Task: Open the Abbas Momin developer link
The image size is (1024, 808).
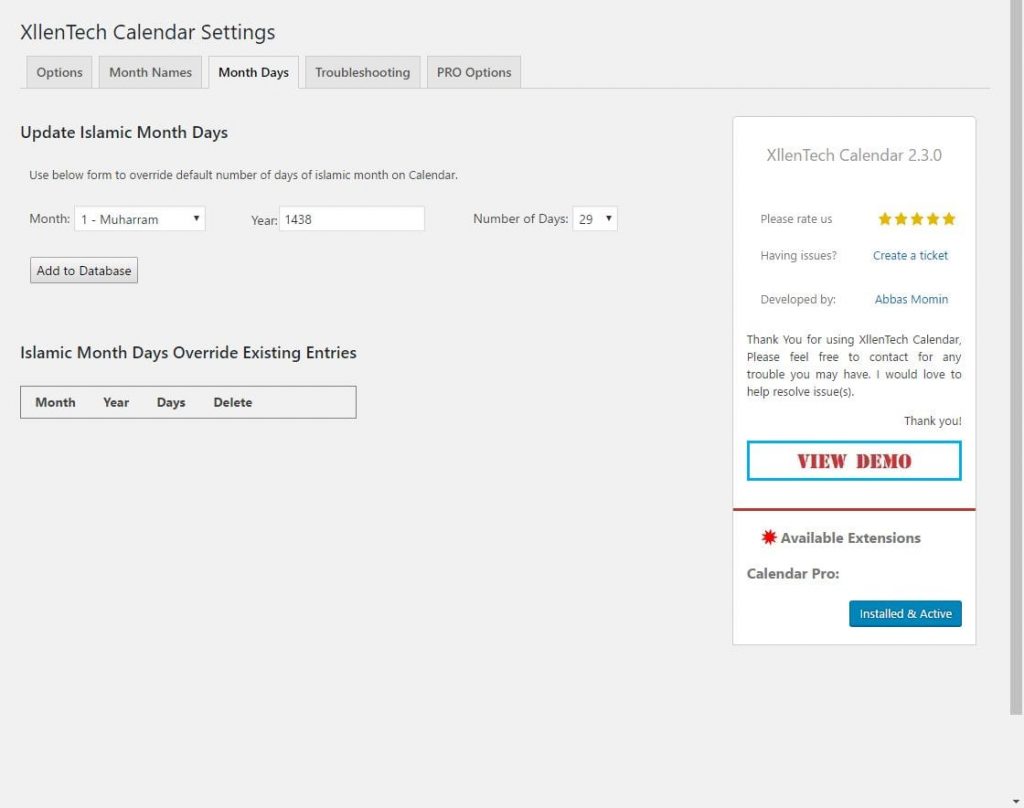Action: pos(911,299)
